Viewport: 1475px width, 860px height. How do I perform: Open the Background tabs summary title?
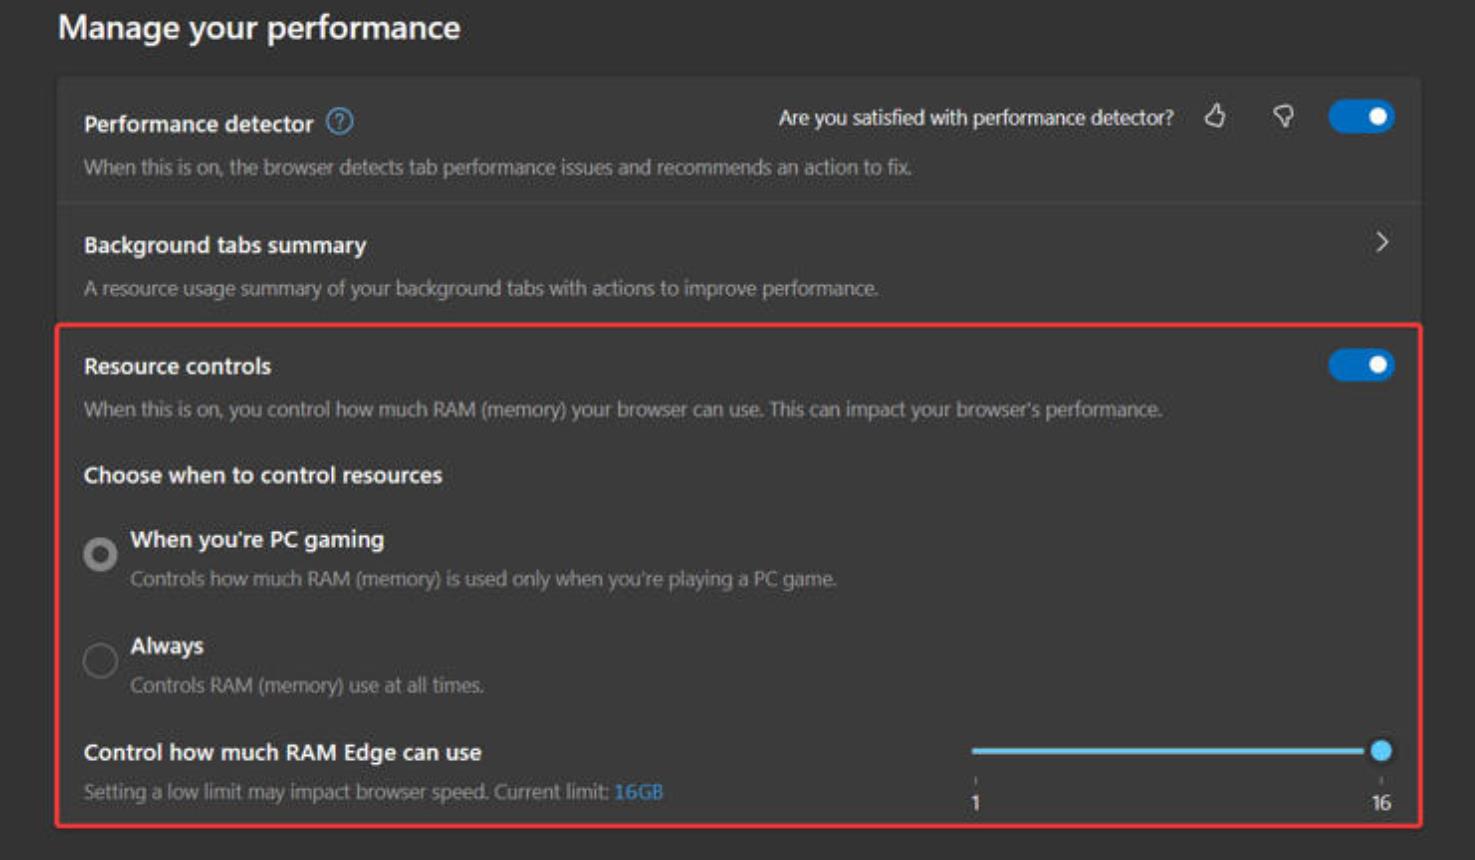(x=225, y=245)
